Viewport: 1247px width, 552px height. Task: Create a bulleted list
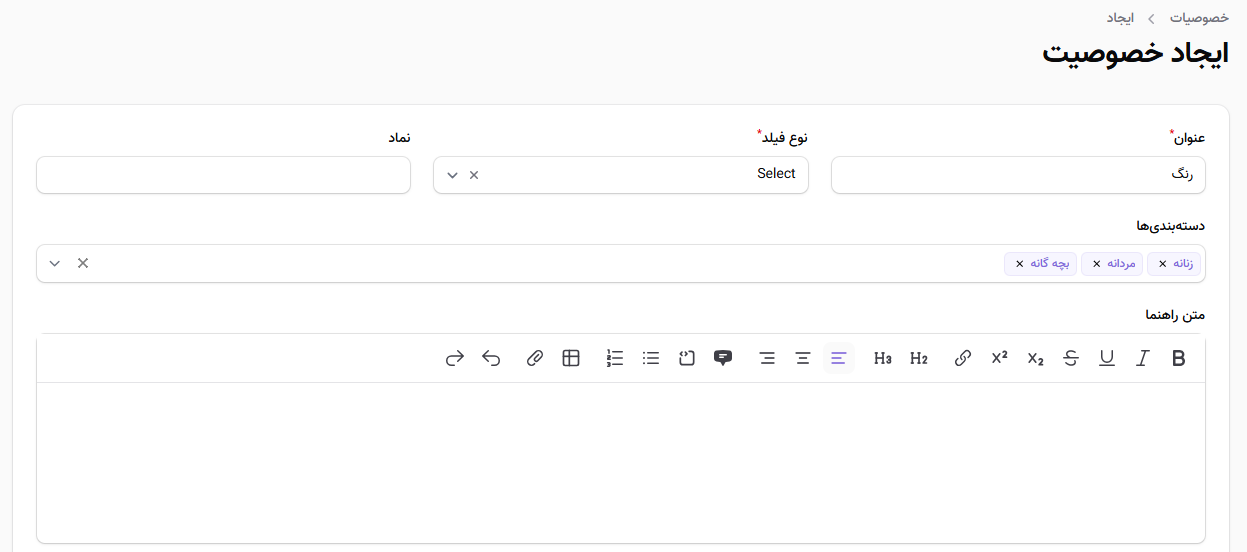[651, 358]
